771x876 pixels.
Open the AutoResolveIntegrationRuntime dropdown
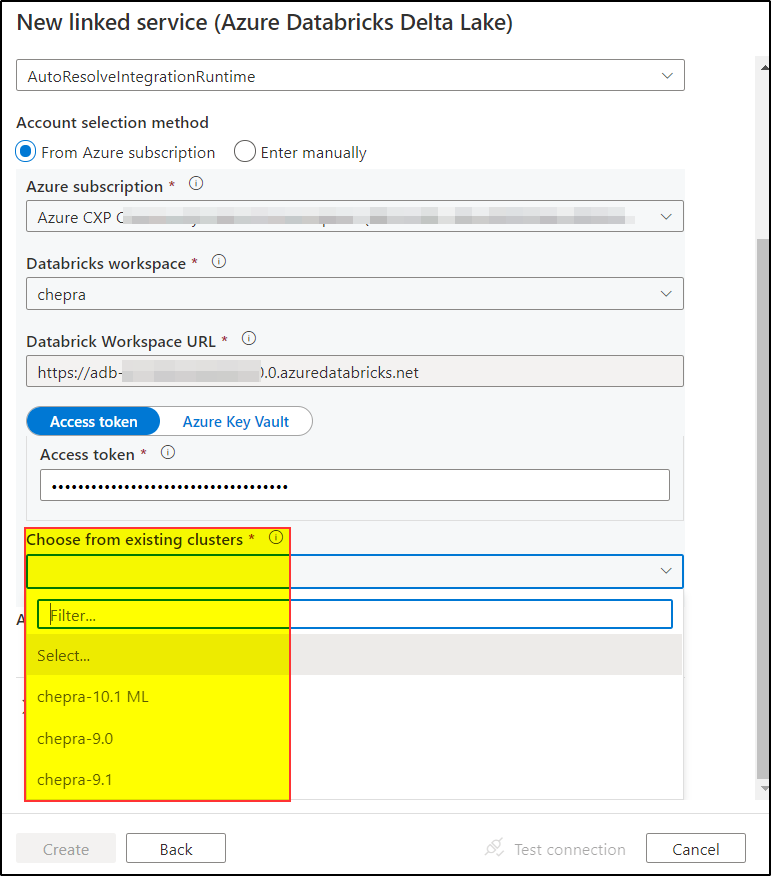coord(350,75)
